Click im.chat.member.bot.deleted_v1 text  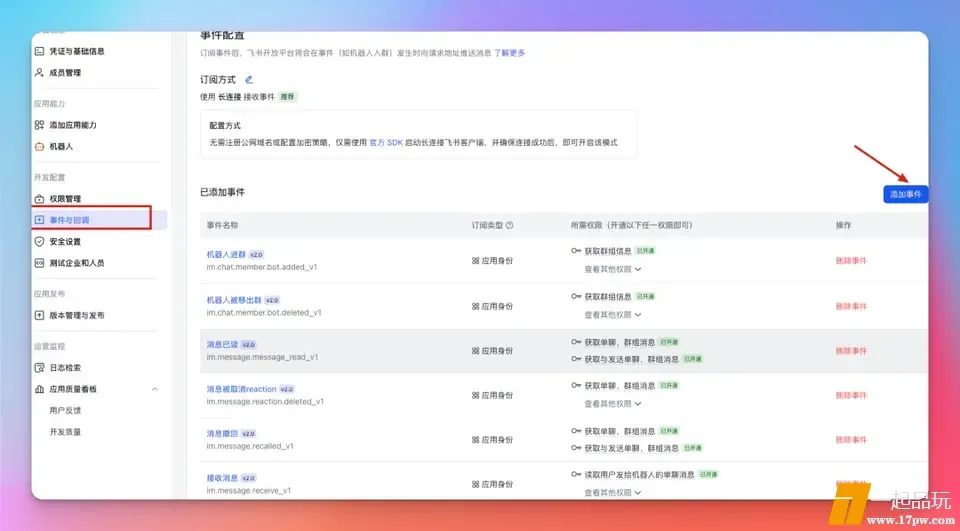tap(264, 313)
